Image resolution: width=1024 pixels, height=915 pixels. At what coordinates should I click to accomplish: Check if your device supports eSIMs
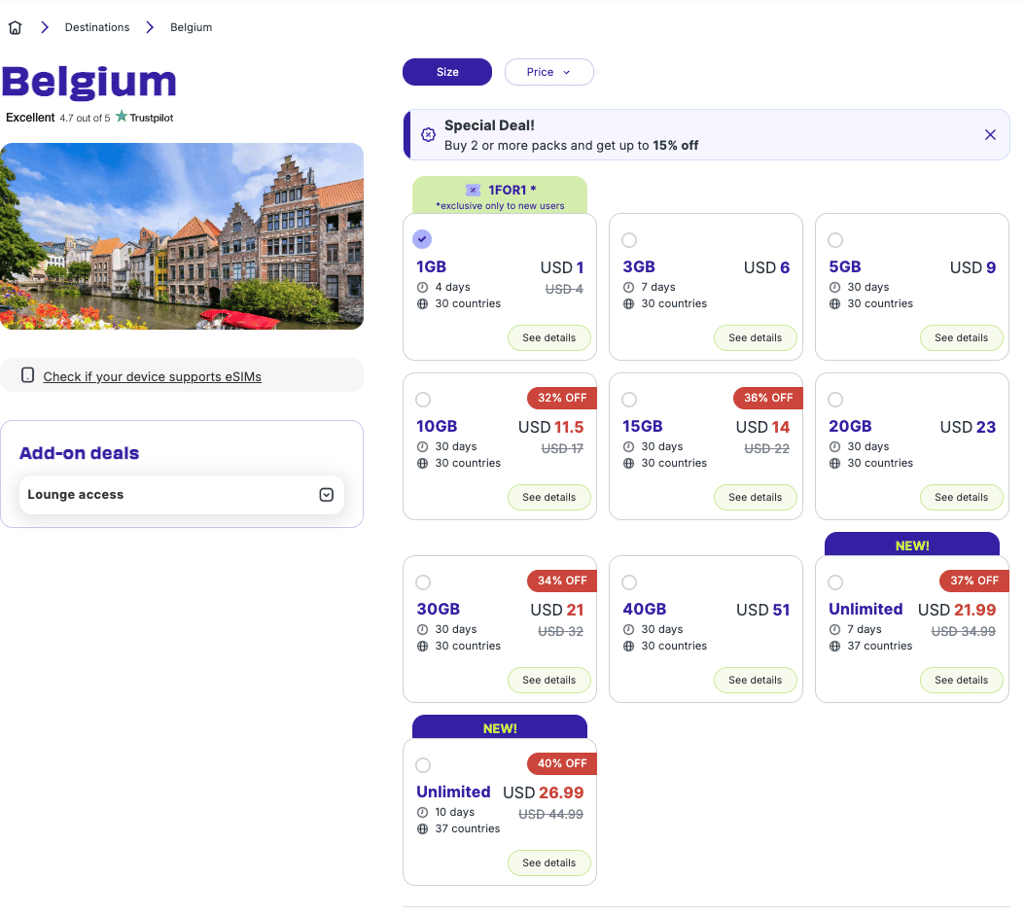click(152, 376)
